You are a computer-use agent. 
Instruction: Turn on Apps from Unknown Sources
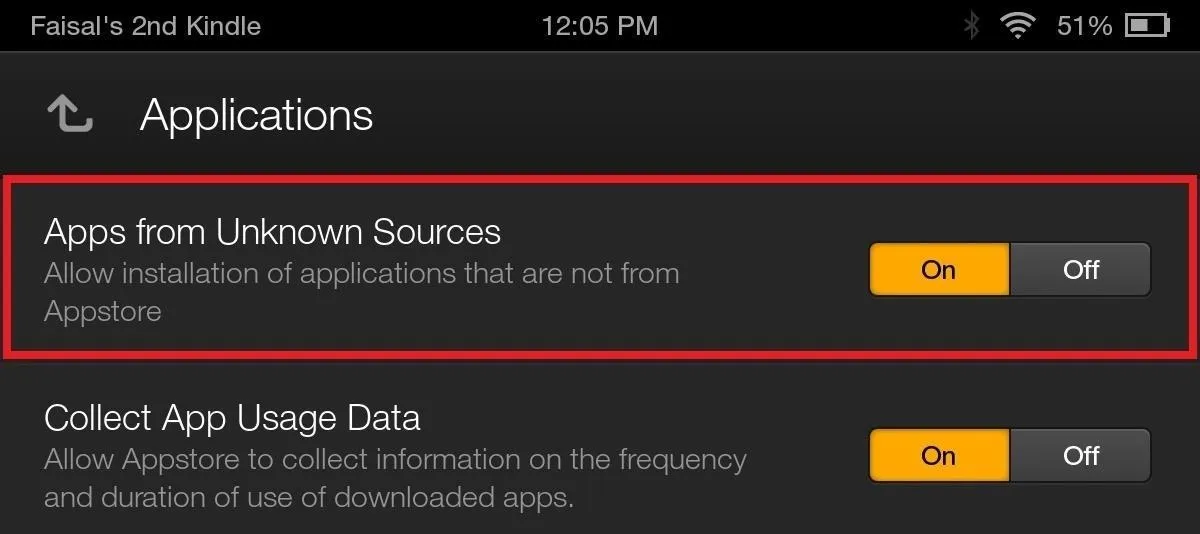pos(939,269)
